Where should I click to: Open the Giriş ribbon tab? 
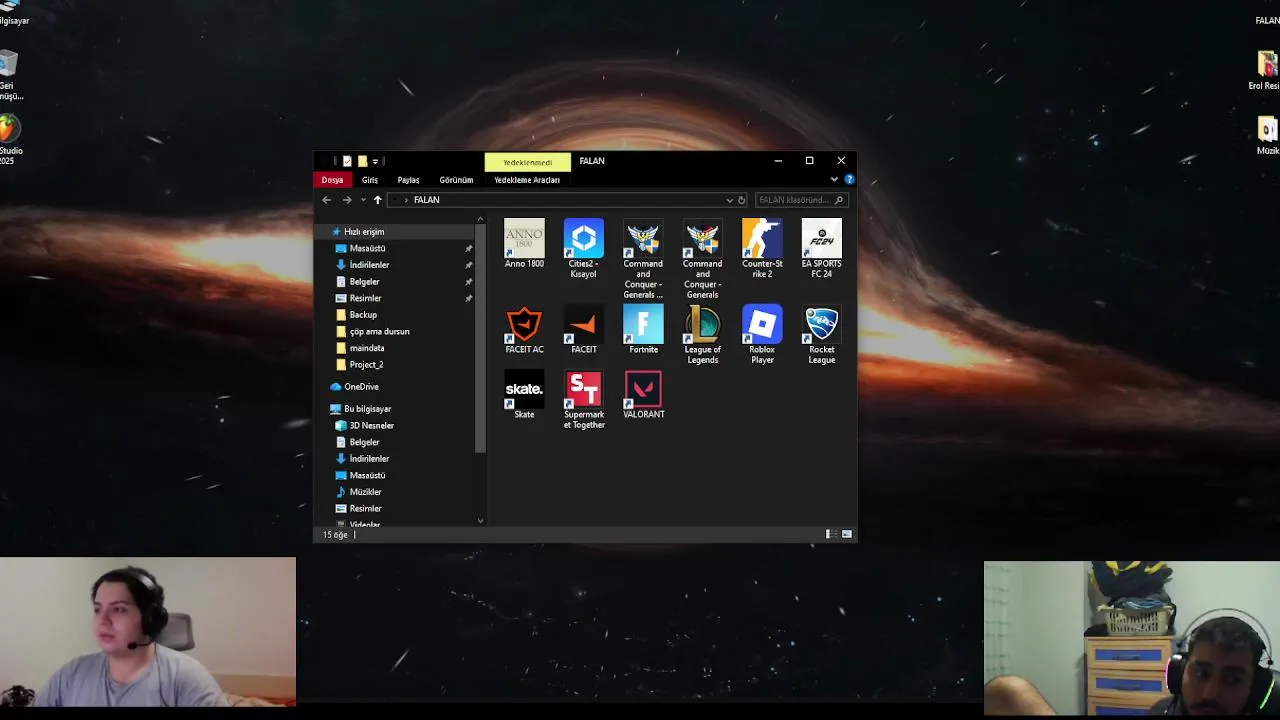coord(370,180)
